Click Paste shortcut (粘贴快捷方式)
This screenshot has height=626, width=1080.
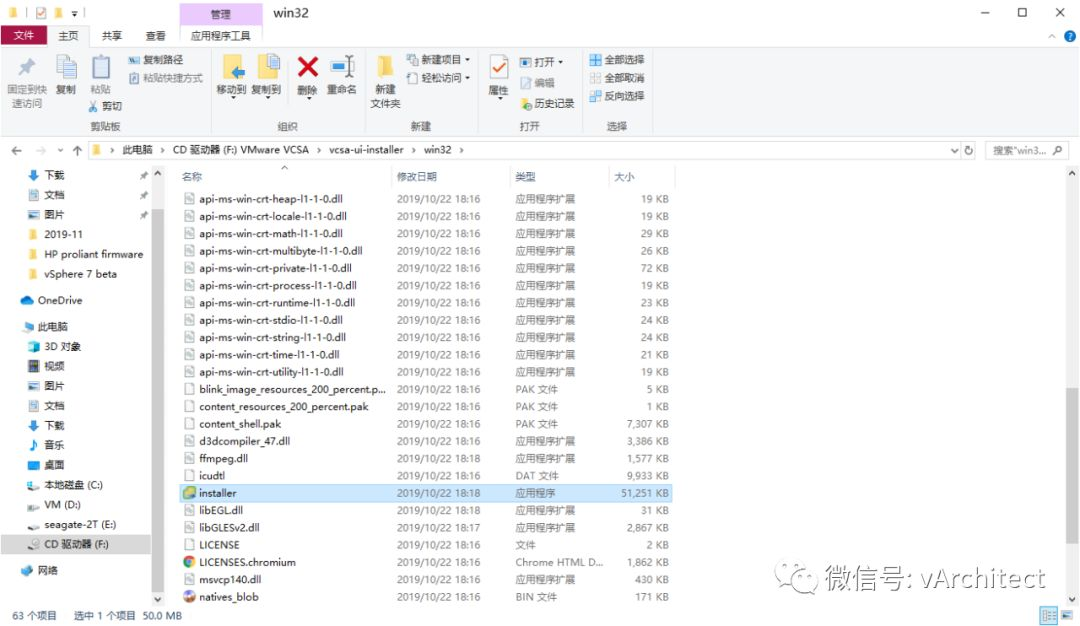tap(165, 78)
